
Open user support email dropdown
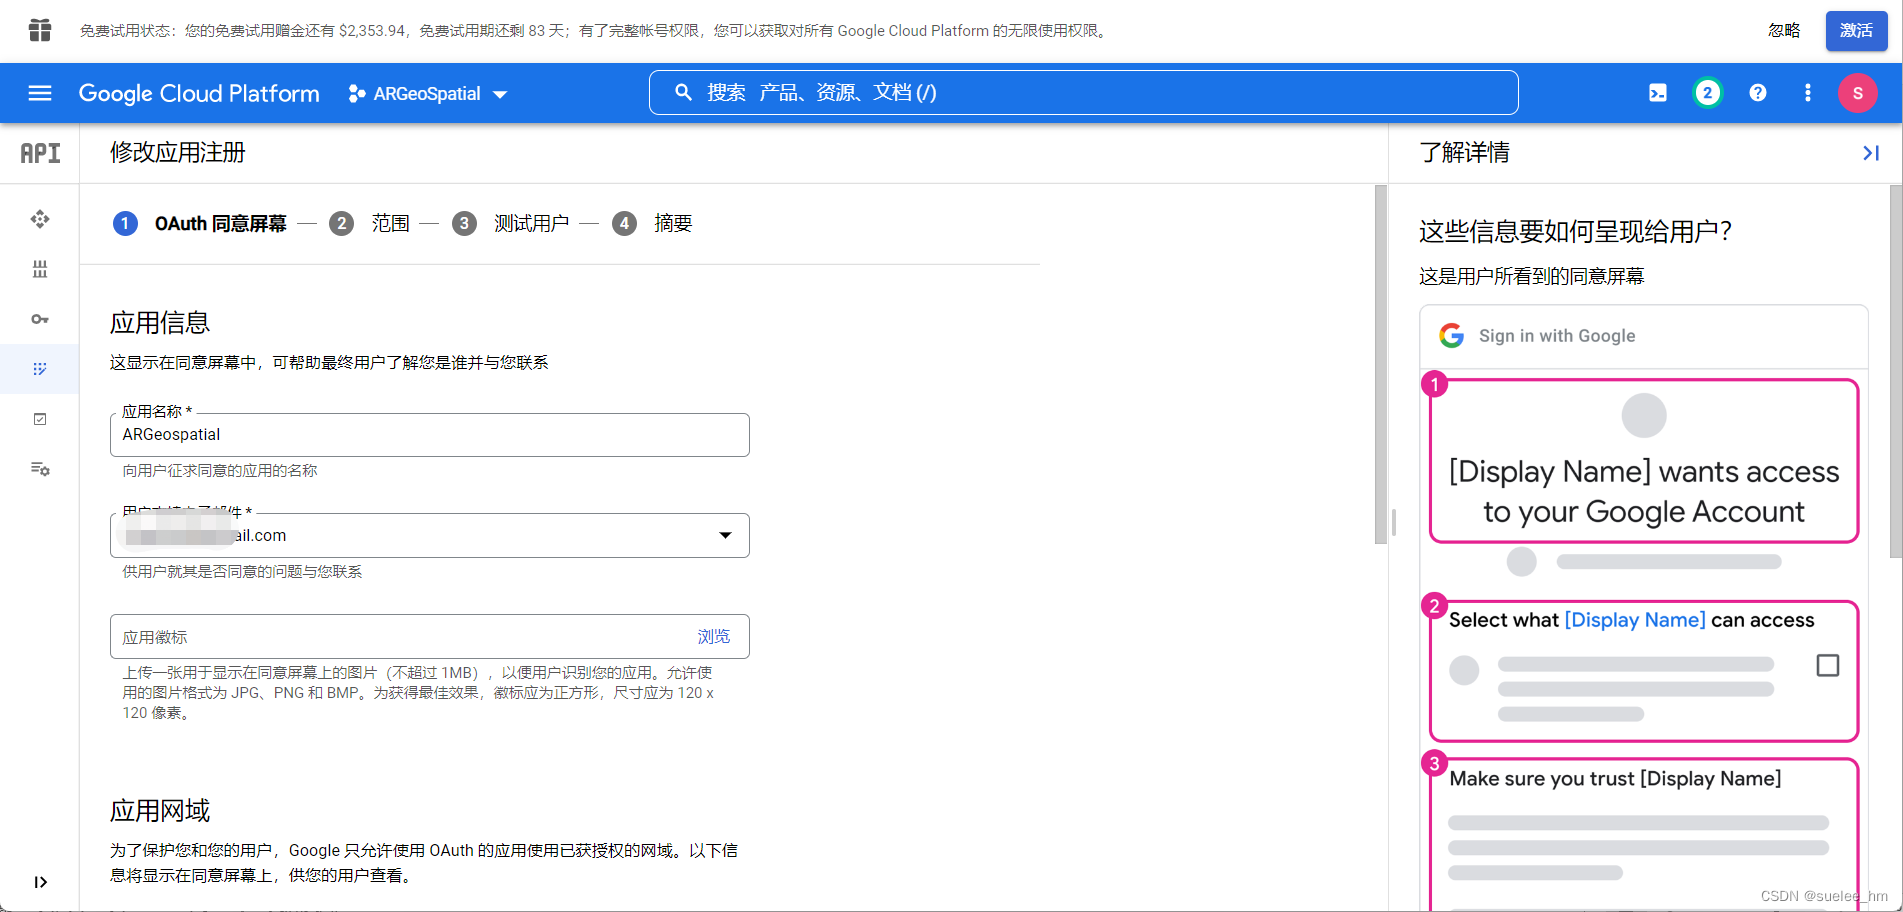(430, 535)
